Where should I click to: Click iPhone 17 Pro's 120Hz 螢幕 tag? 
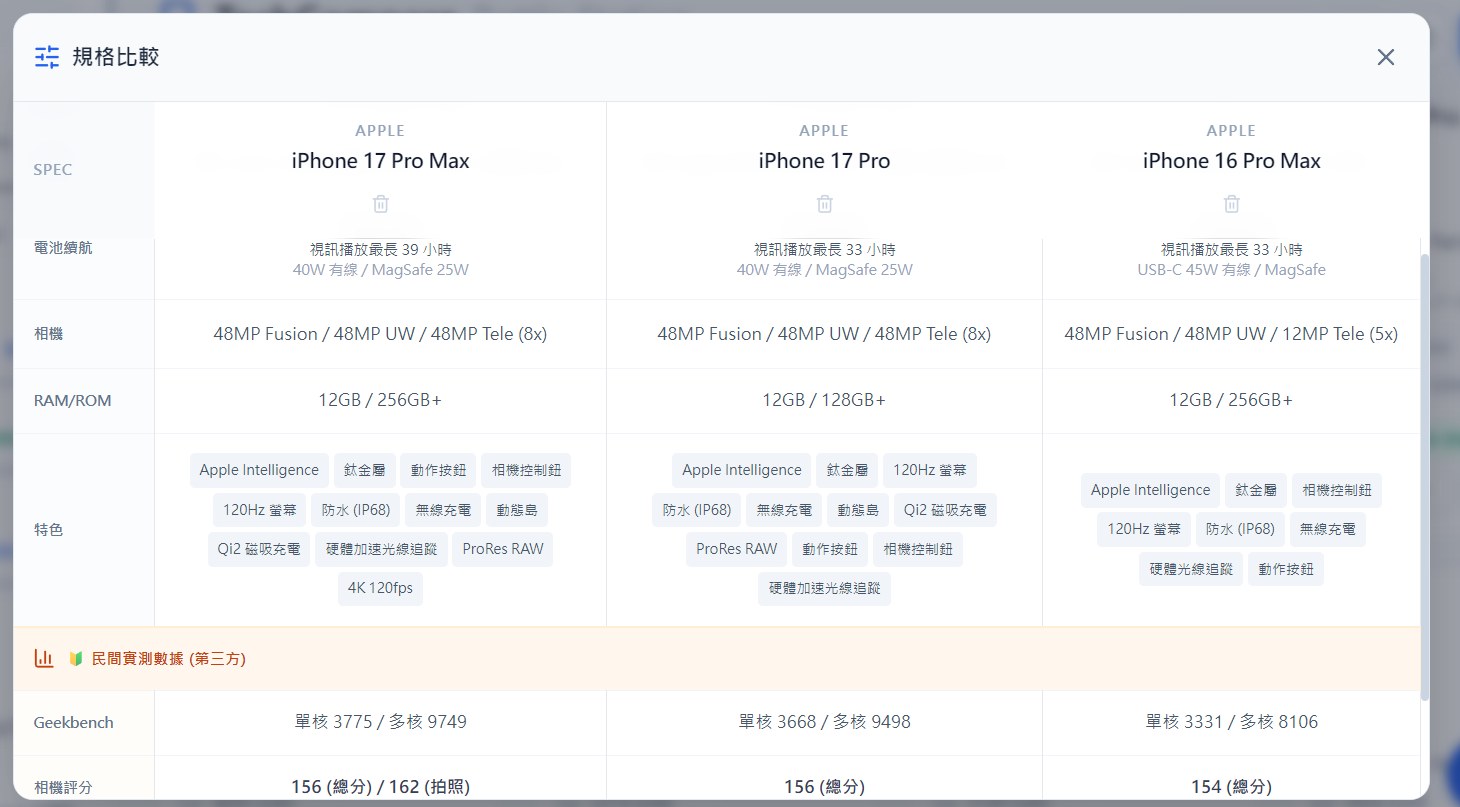pyautogui.click(x=930, y=470)
